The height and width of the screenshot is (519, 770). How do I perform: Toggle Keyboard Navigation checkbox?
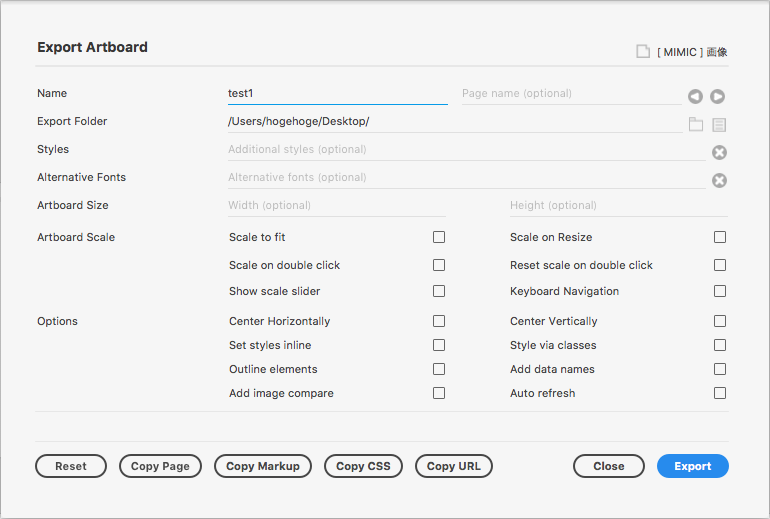720,291
